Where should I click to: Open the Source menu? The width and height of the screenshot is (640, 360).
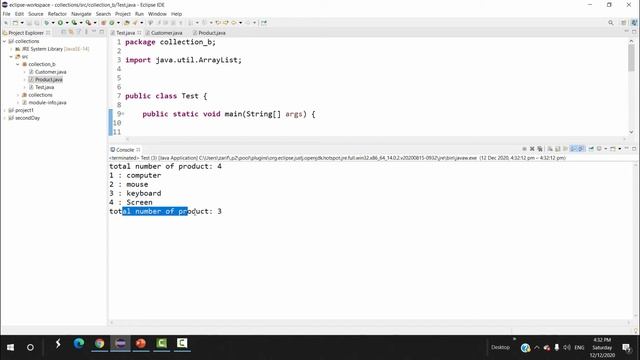pos(36,14)
